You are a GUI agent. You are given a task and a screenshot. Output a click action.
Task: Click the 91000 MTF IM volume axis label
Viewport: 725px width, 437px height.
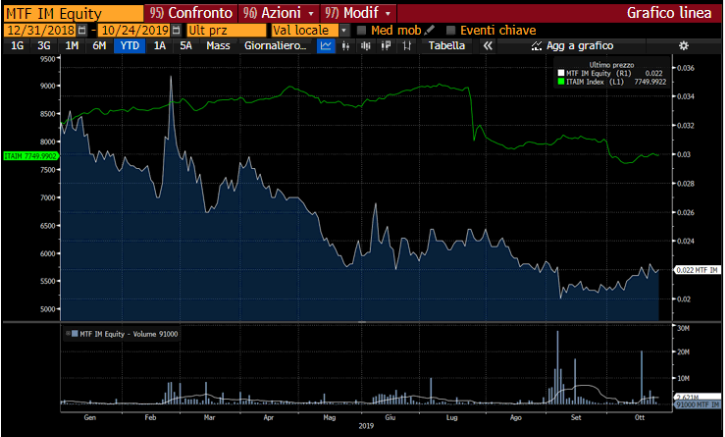697,405
